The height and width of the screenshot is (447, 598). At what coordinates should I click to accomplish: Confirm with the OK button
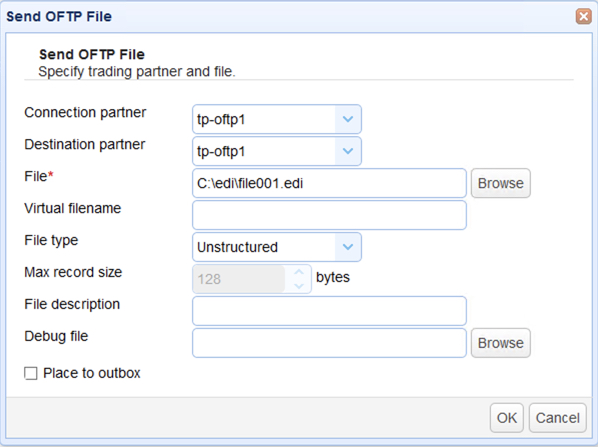click(x=506, y=418)
